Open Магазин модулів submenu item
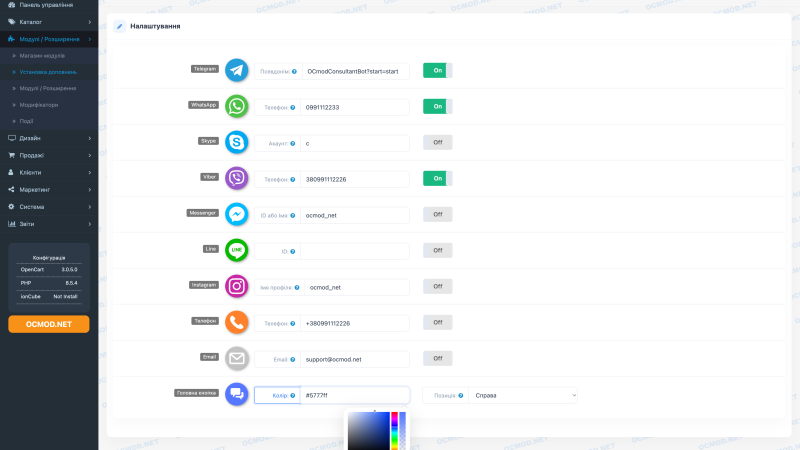The width and height of the screenshot is (800, 450). (x=49, y=56)
